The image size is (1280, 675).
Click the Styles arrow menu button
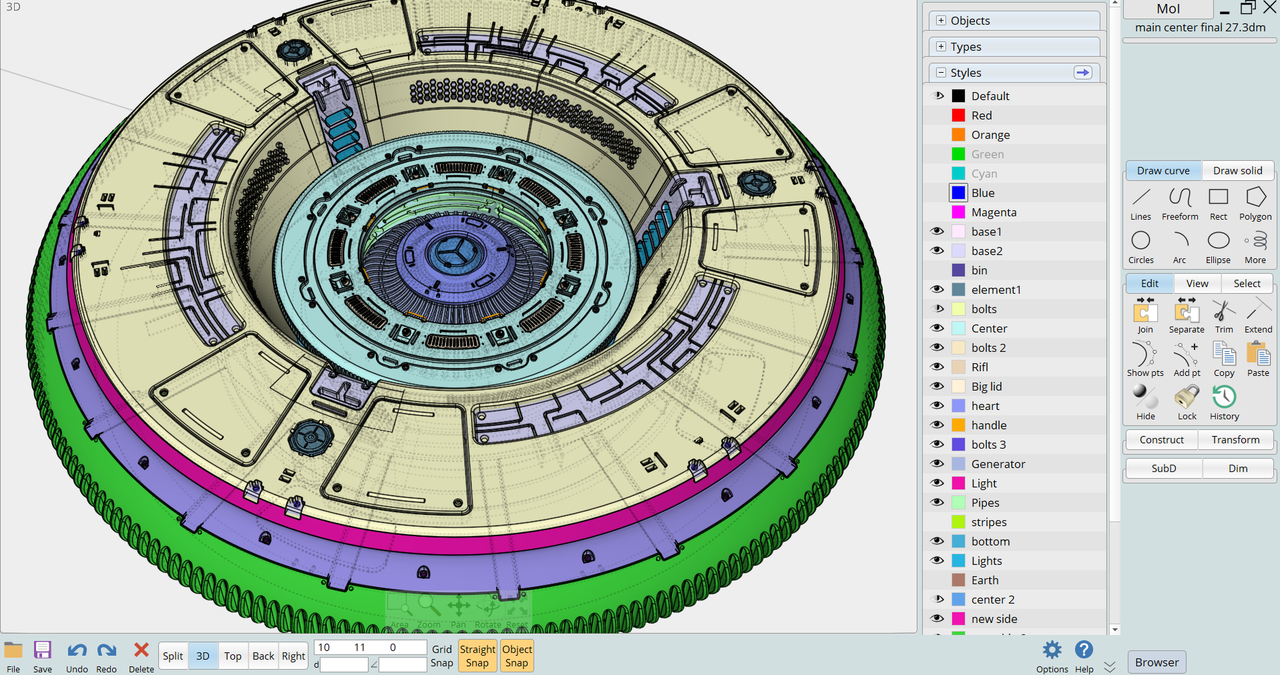click(x=1083, y=72)
